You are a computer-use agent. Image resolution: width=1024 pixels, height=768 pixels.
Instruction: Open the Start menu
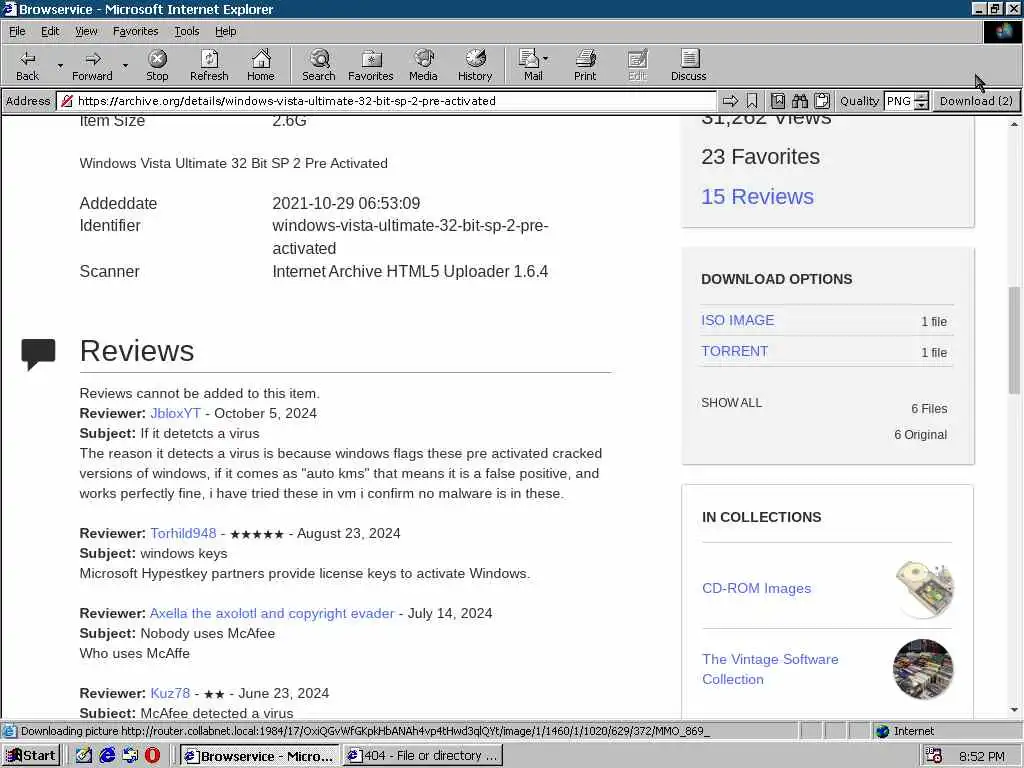pyautogui.click(x=31, y=756)
